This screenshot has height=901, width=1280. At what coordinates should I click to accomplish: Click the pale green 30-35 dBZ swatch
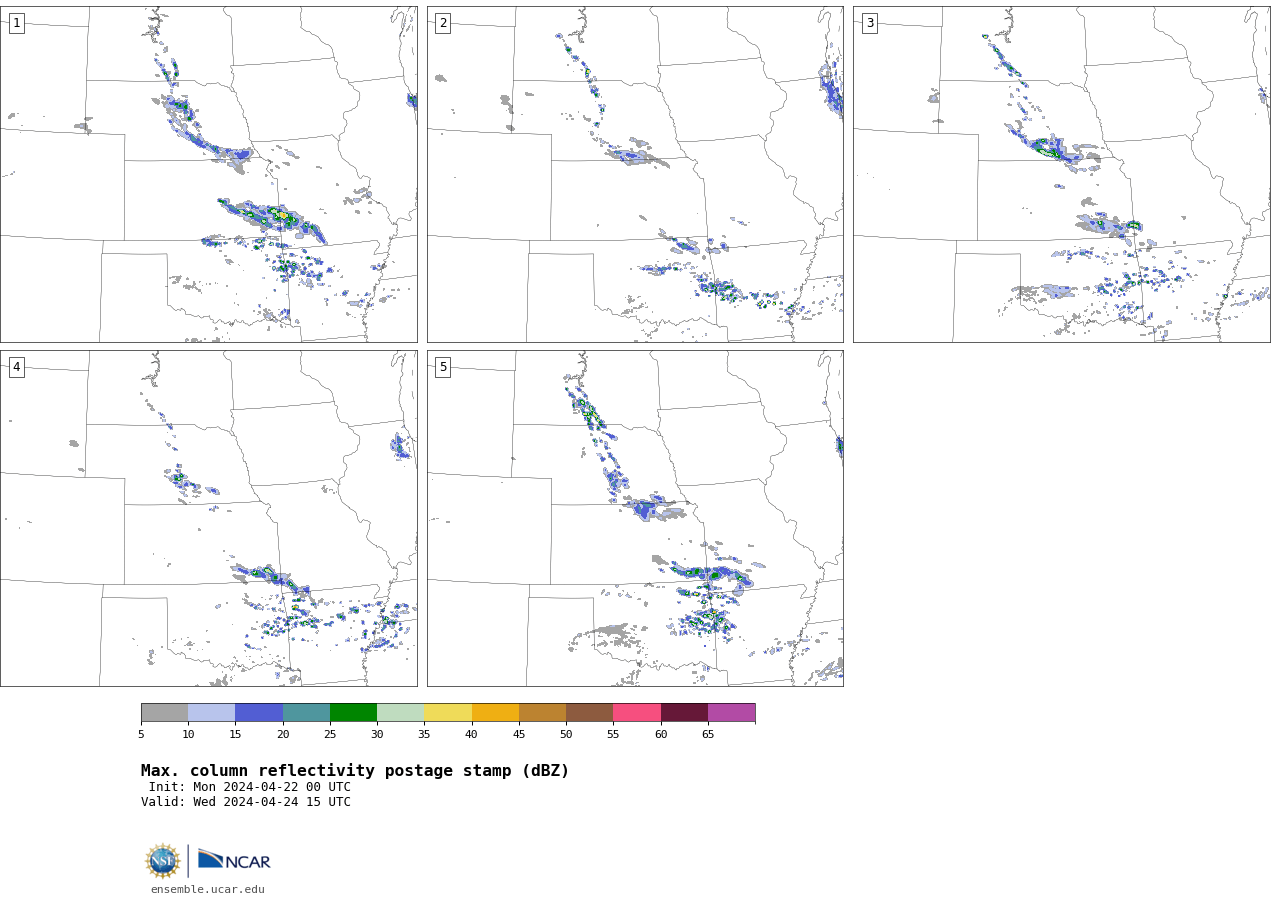click(400, 713)
